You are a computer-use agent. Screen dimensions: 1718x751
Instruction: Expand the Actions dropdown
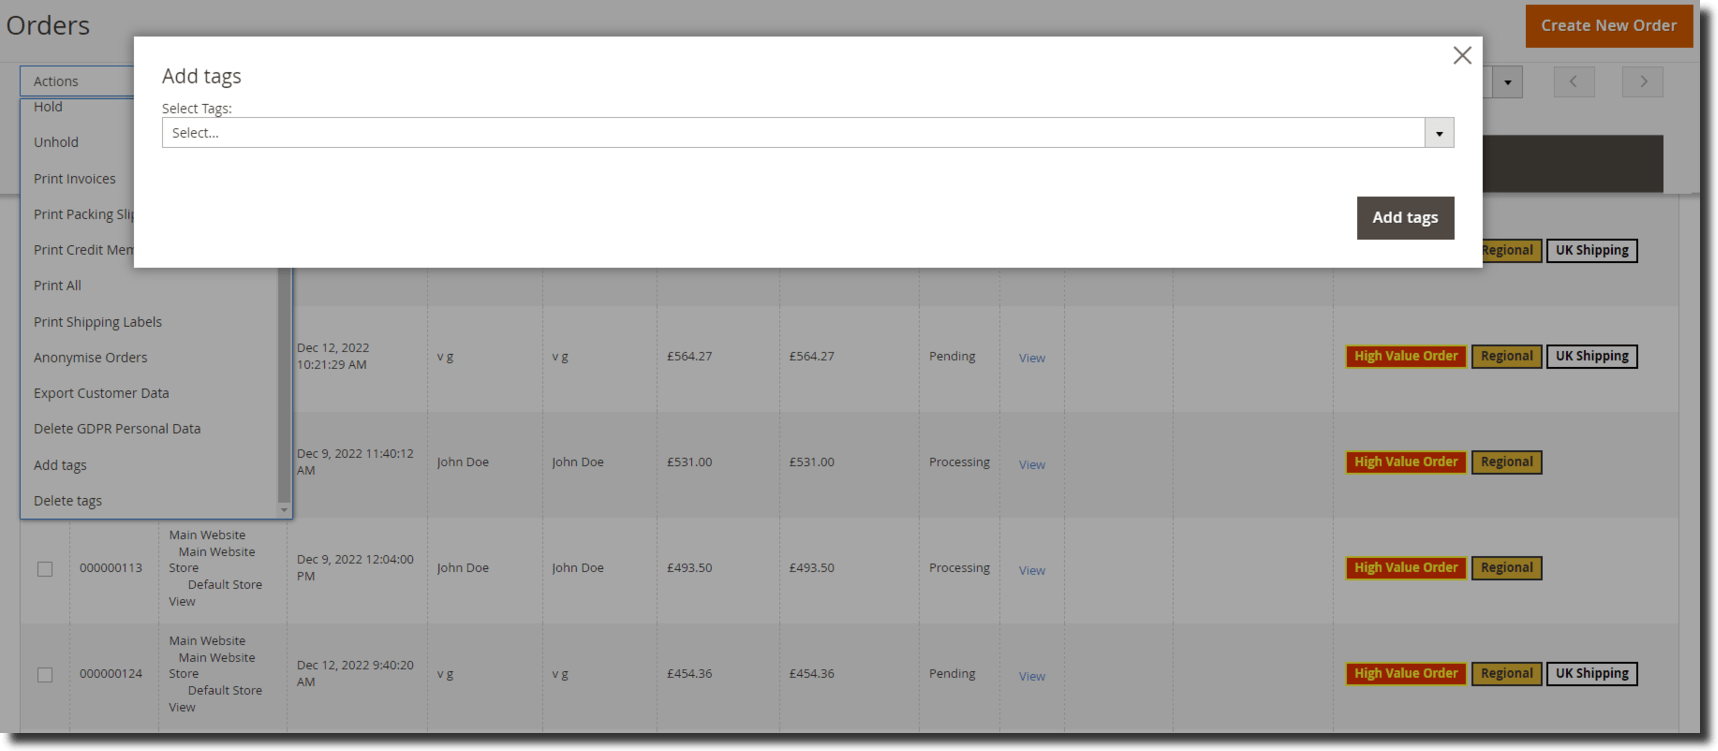pos(78,82)
